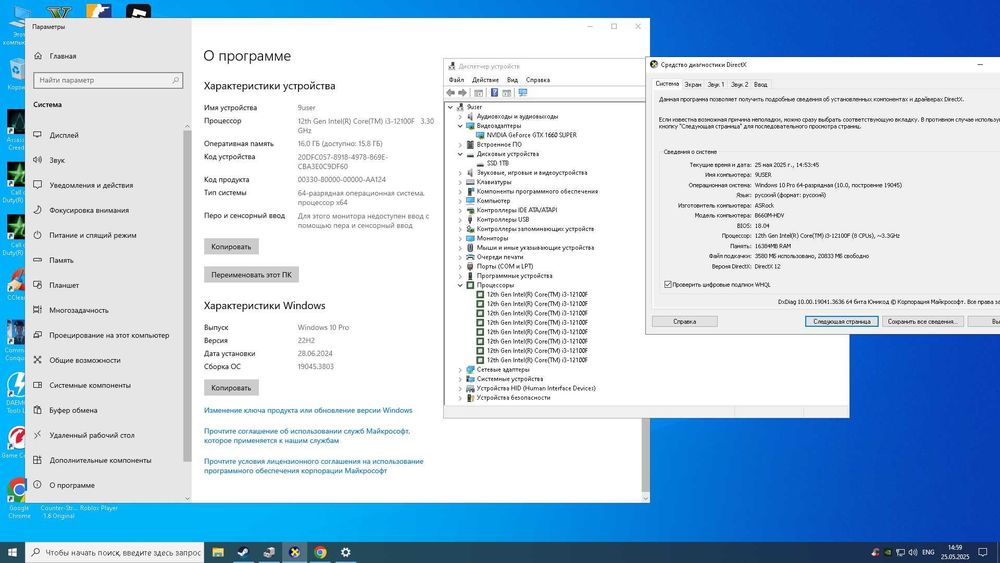Expand Аудиовходы и аудиовыходы node
This screenshot has height=563, width=1000.
460,117
